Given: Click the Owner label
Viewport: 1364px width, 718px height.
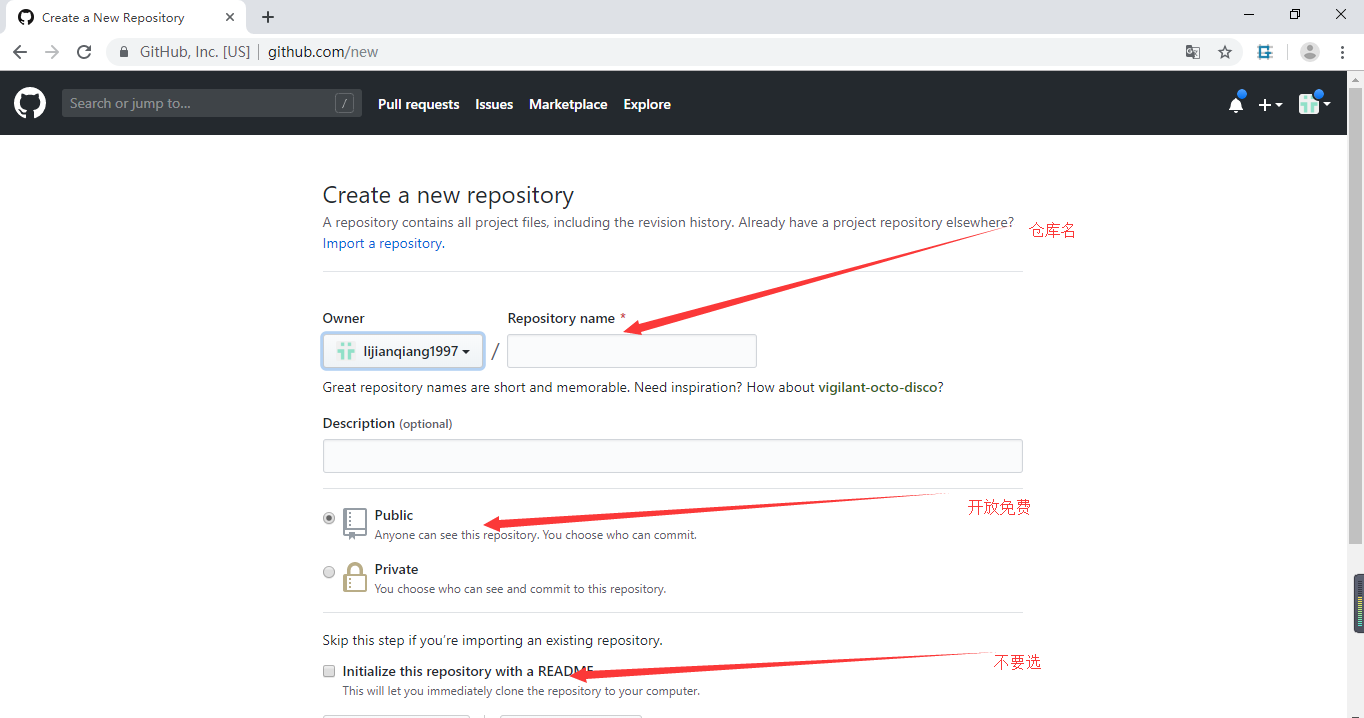Looking at the screenshot, I should 344,318.
